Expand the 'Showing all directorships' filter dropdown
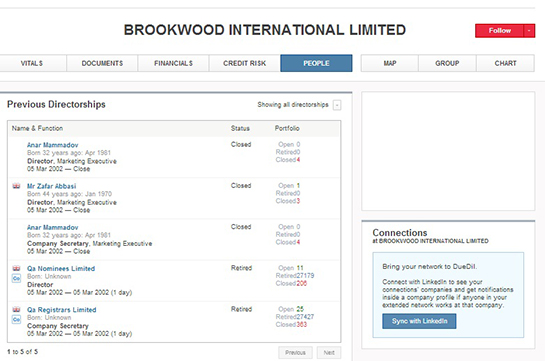This screenshot has width=545, height=361. [x=337, y=105]
